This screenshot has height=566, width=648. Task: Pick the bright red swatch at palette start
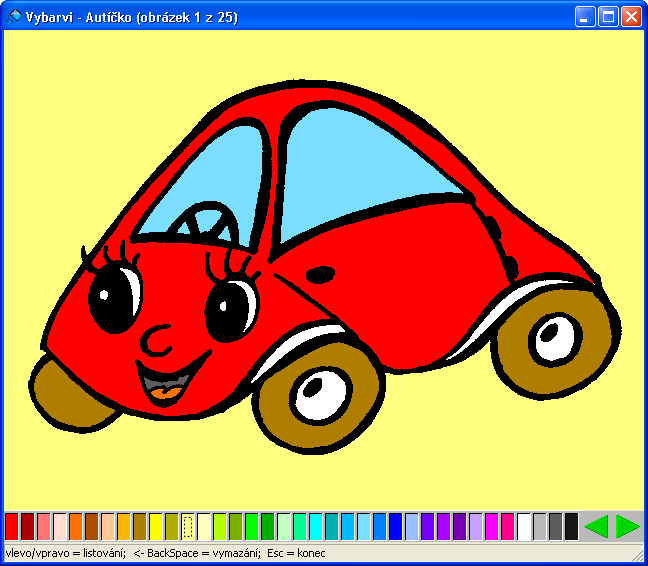12,526
